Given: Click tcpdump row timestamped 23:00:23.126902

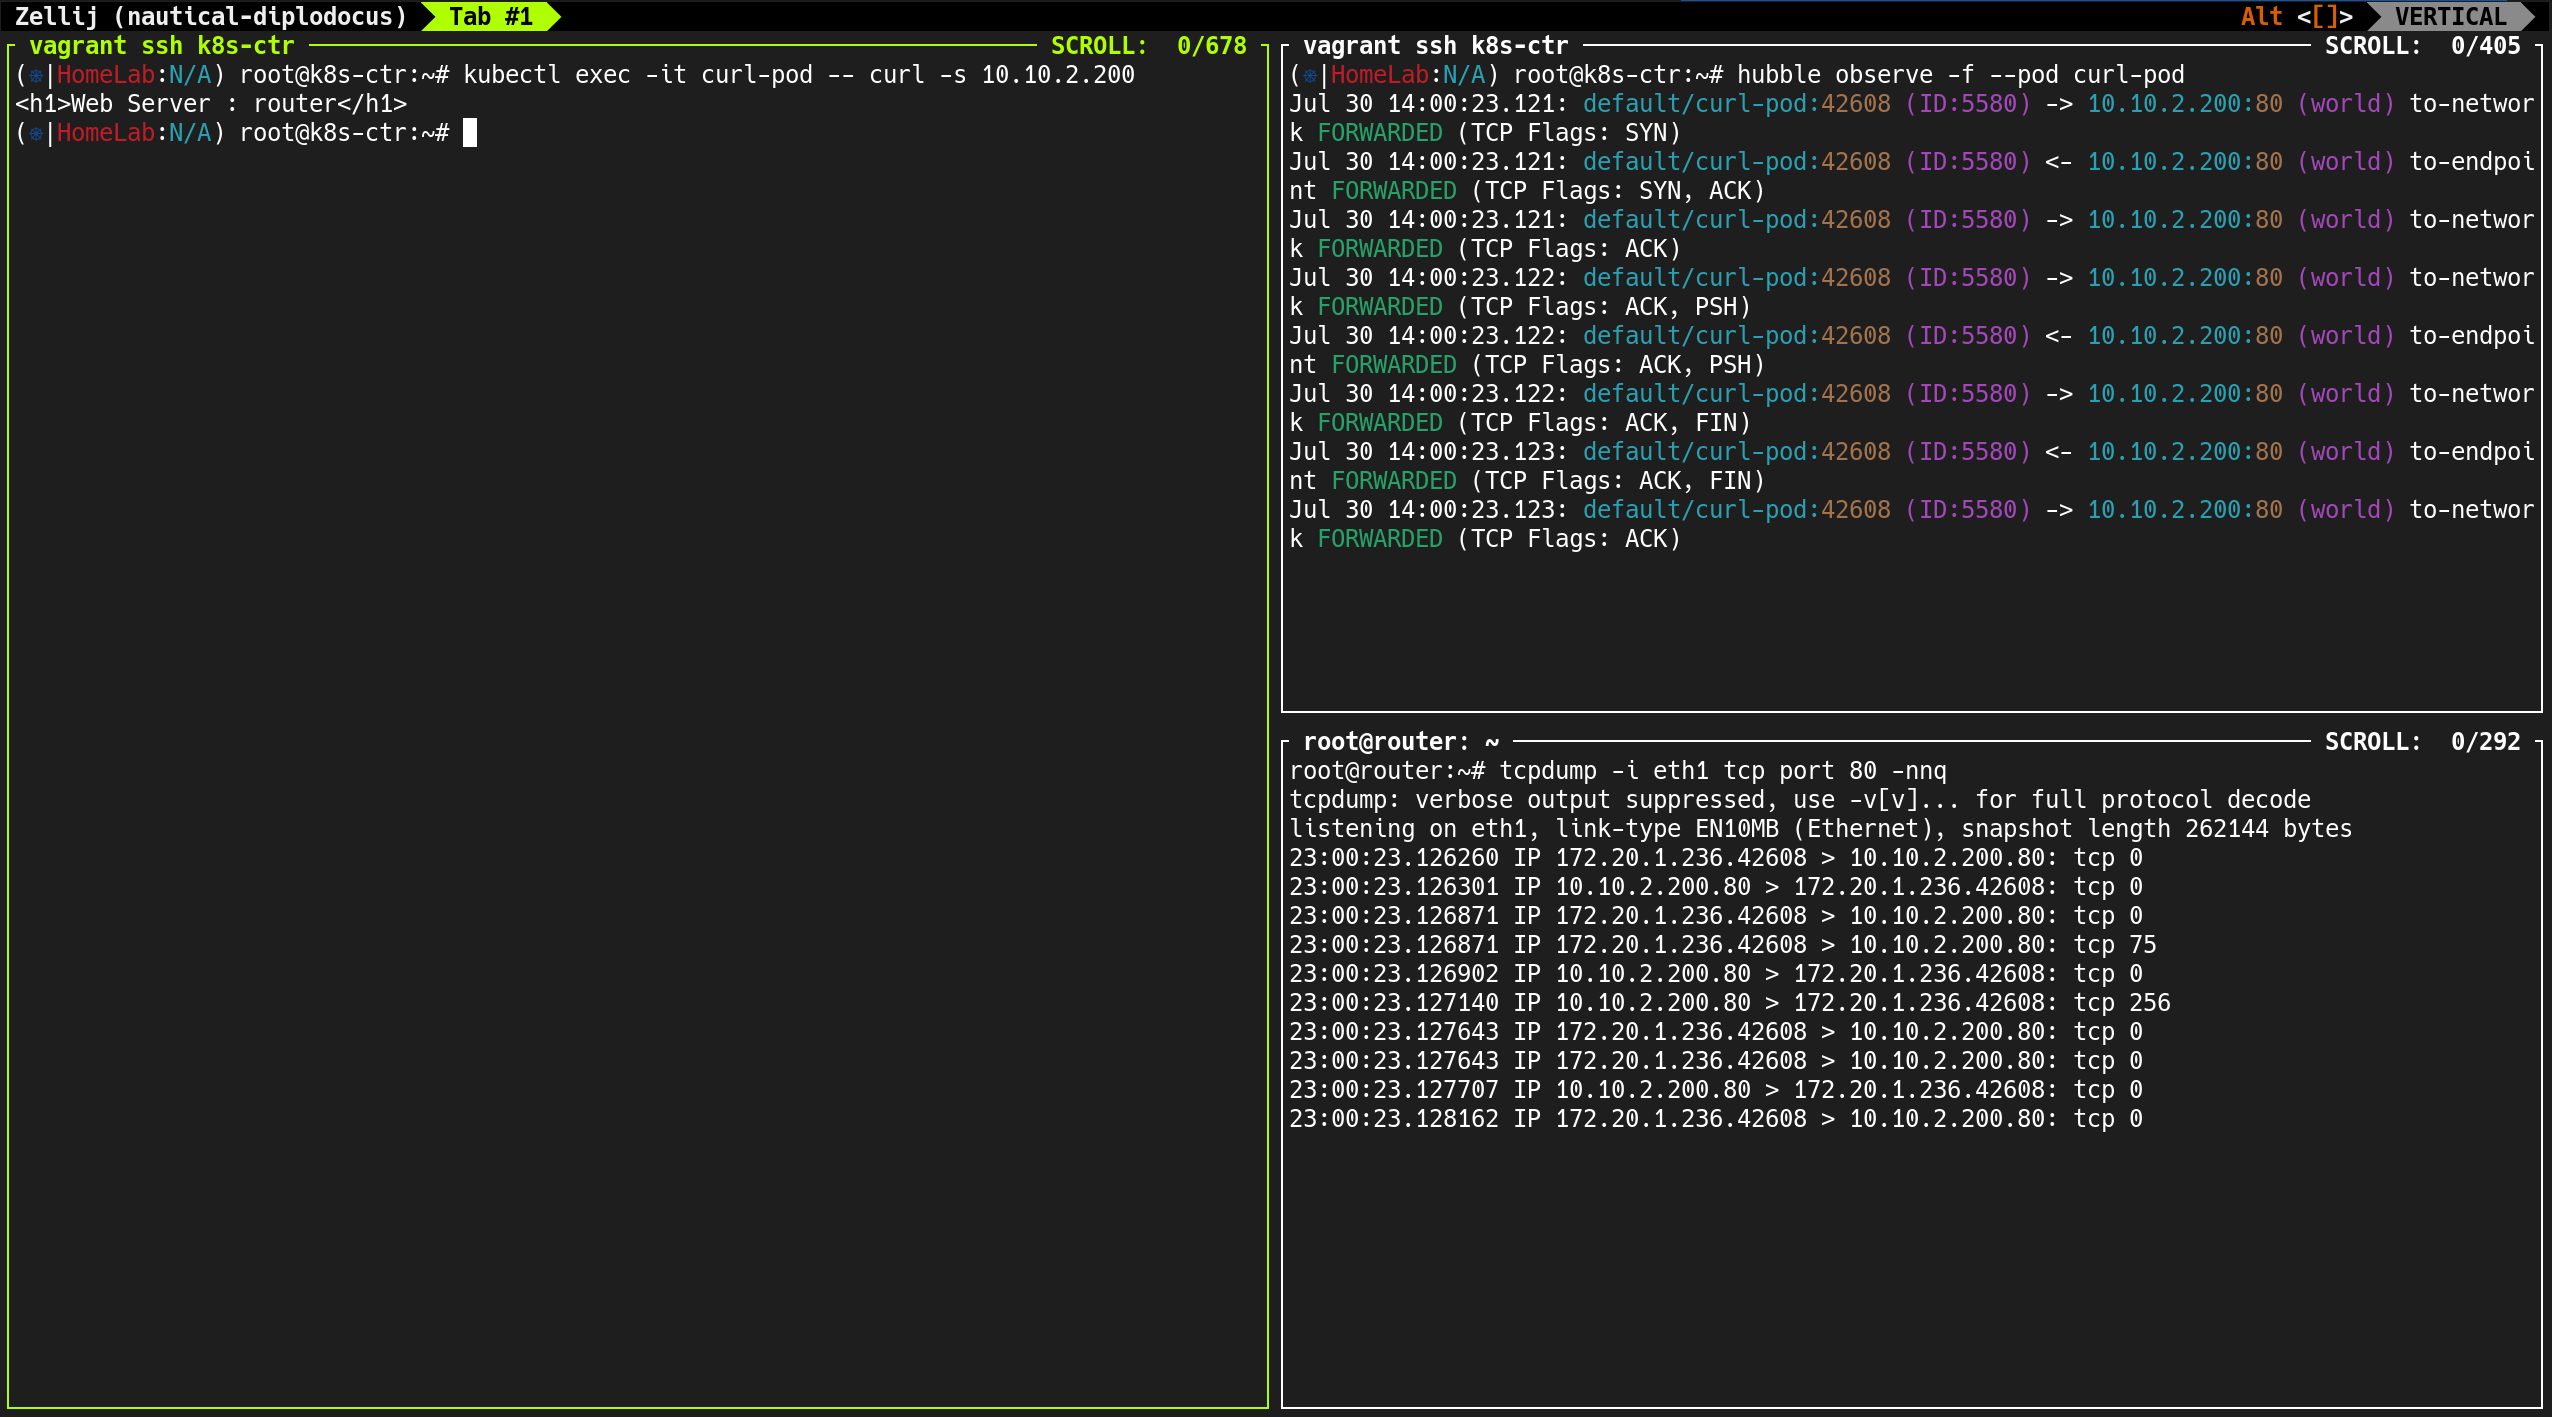Looking at the screenshot, I should (1716, 974).
